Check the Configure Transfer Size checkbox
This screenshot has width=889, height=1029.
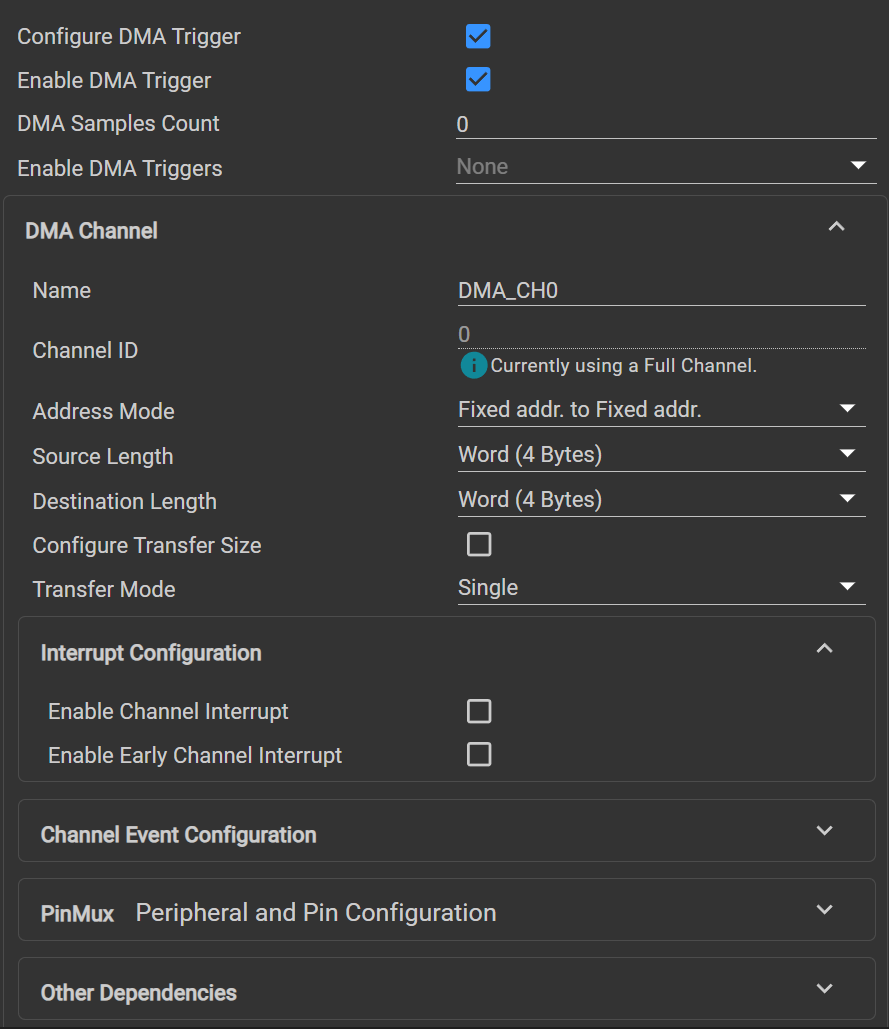tap(479, 545)
